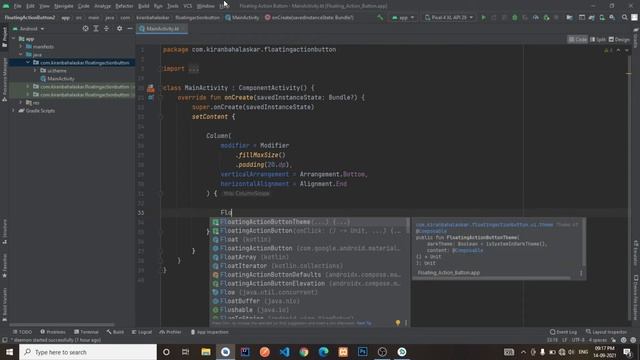Open the Event Log
This screenshot has width=640, height=360.
coord(563,332)
